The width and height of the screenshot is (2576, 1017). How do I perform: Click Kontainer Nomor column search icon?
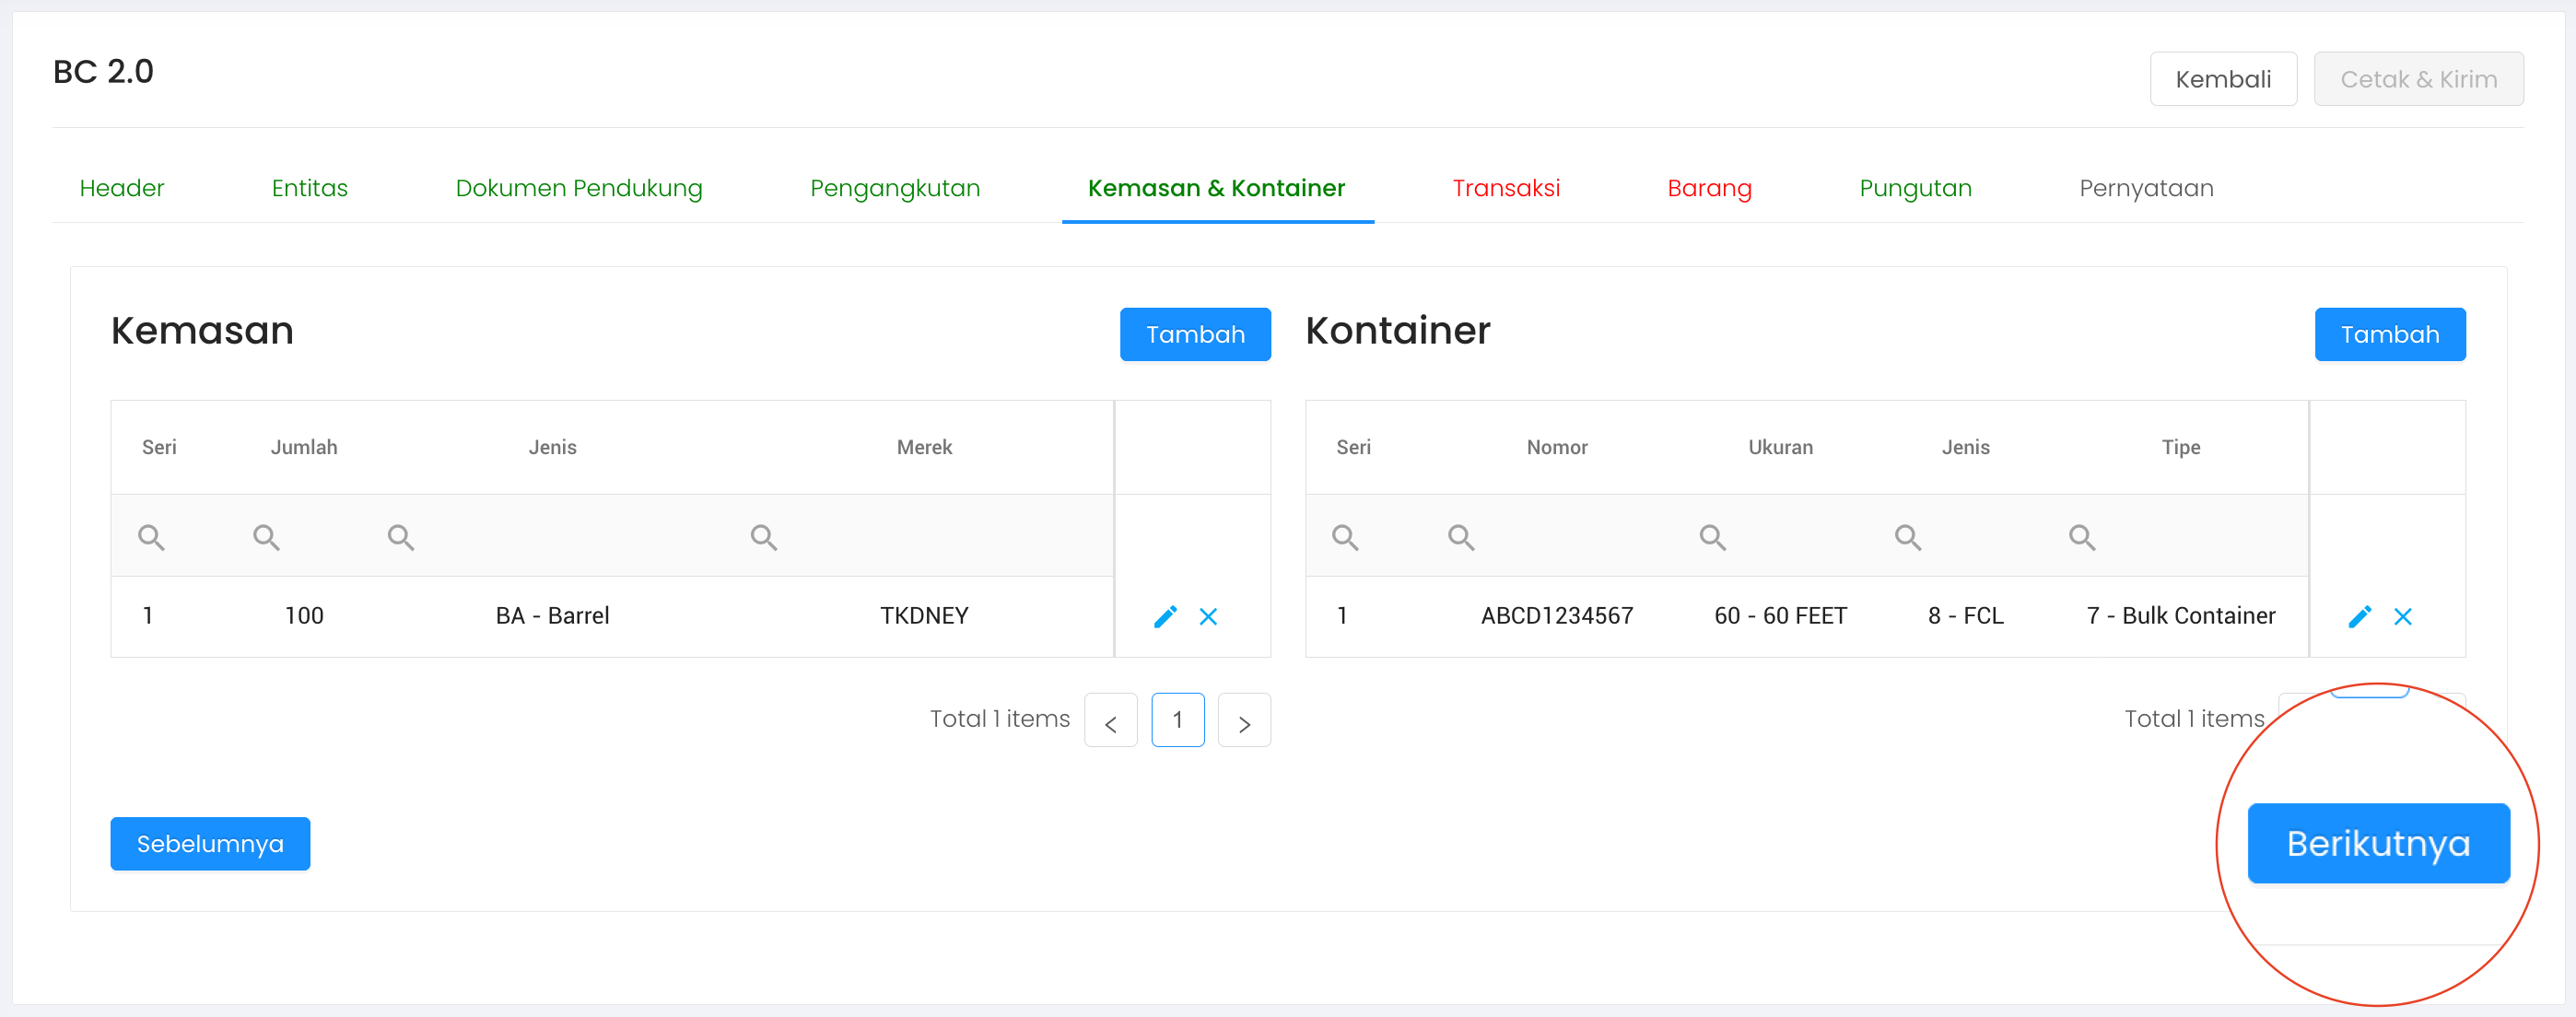point(1460,537)
